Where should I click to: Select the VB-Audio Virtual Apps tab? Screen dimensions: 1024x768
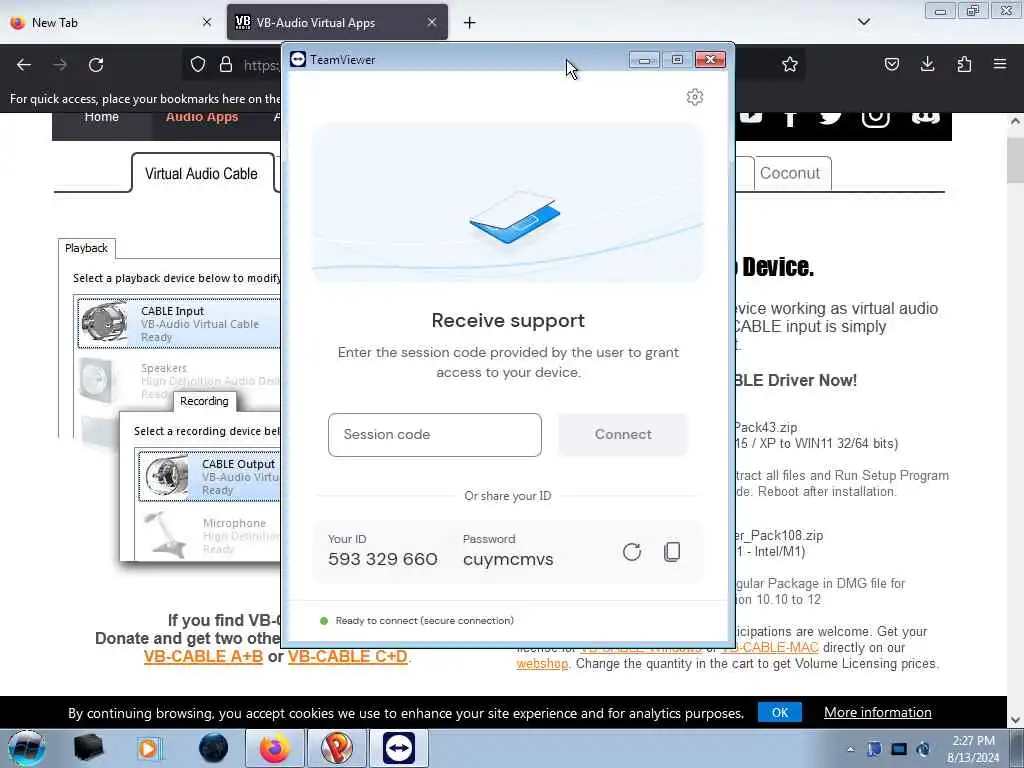pos(338,22)
